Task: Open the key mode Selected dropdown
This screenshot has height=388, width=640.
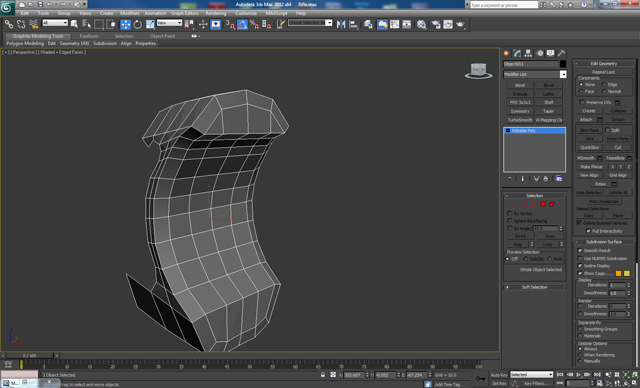Action: 531,375
